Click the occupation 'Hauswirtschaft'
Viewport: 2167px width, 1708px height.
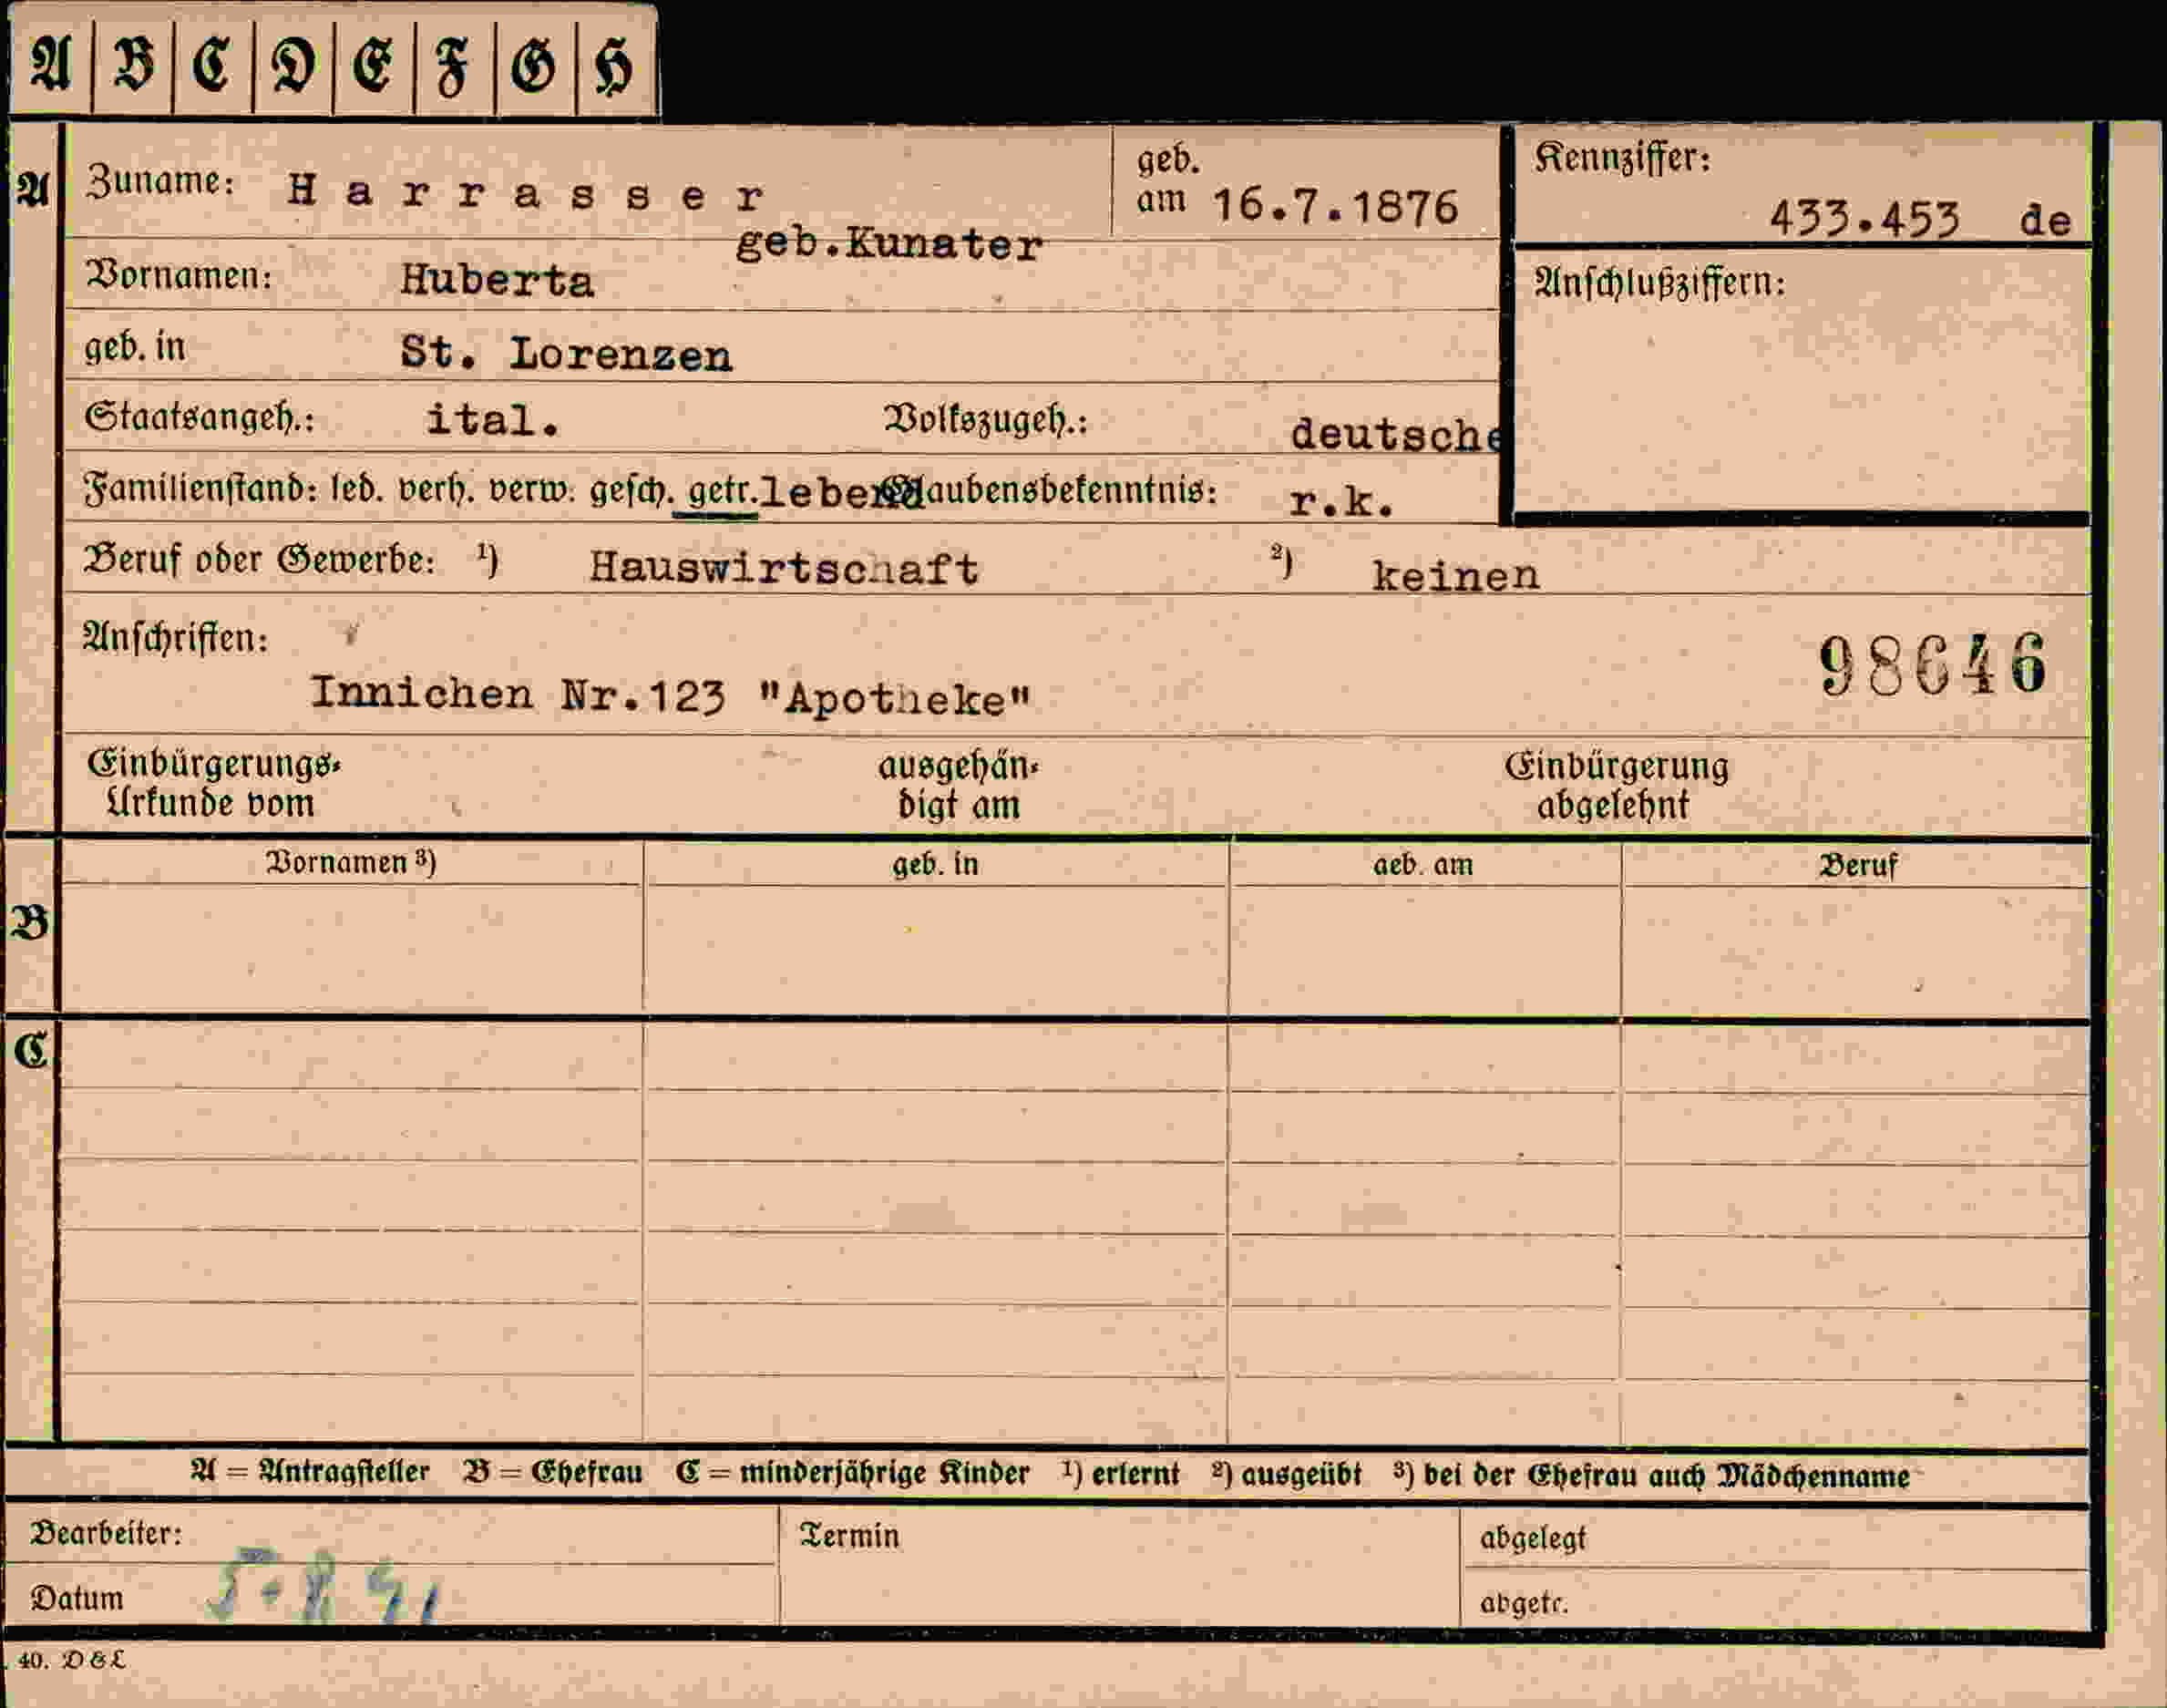click(x=784, y=568)
